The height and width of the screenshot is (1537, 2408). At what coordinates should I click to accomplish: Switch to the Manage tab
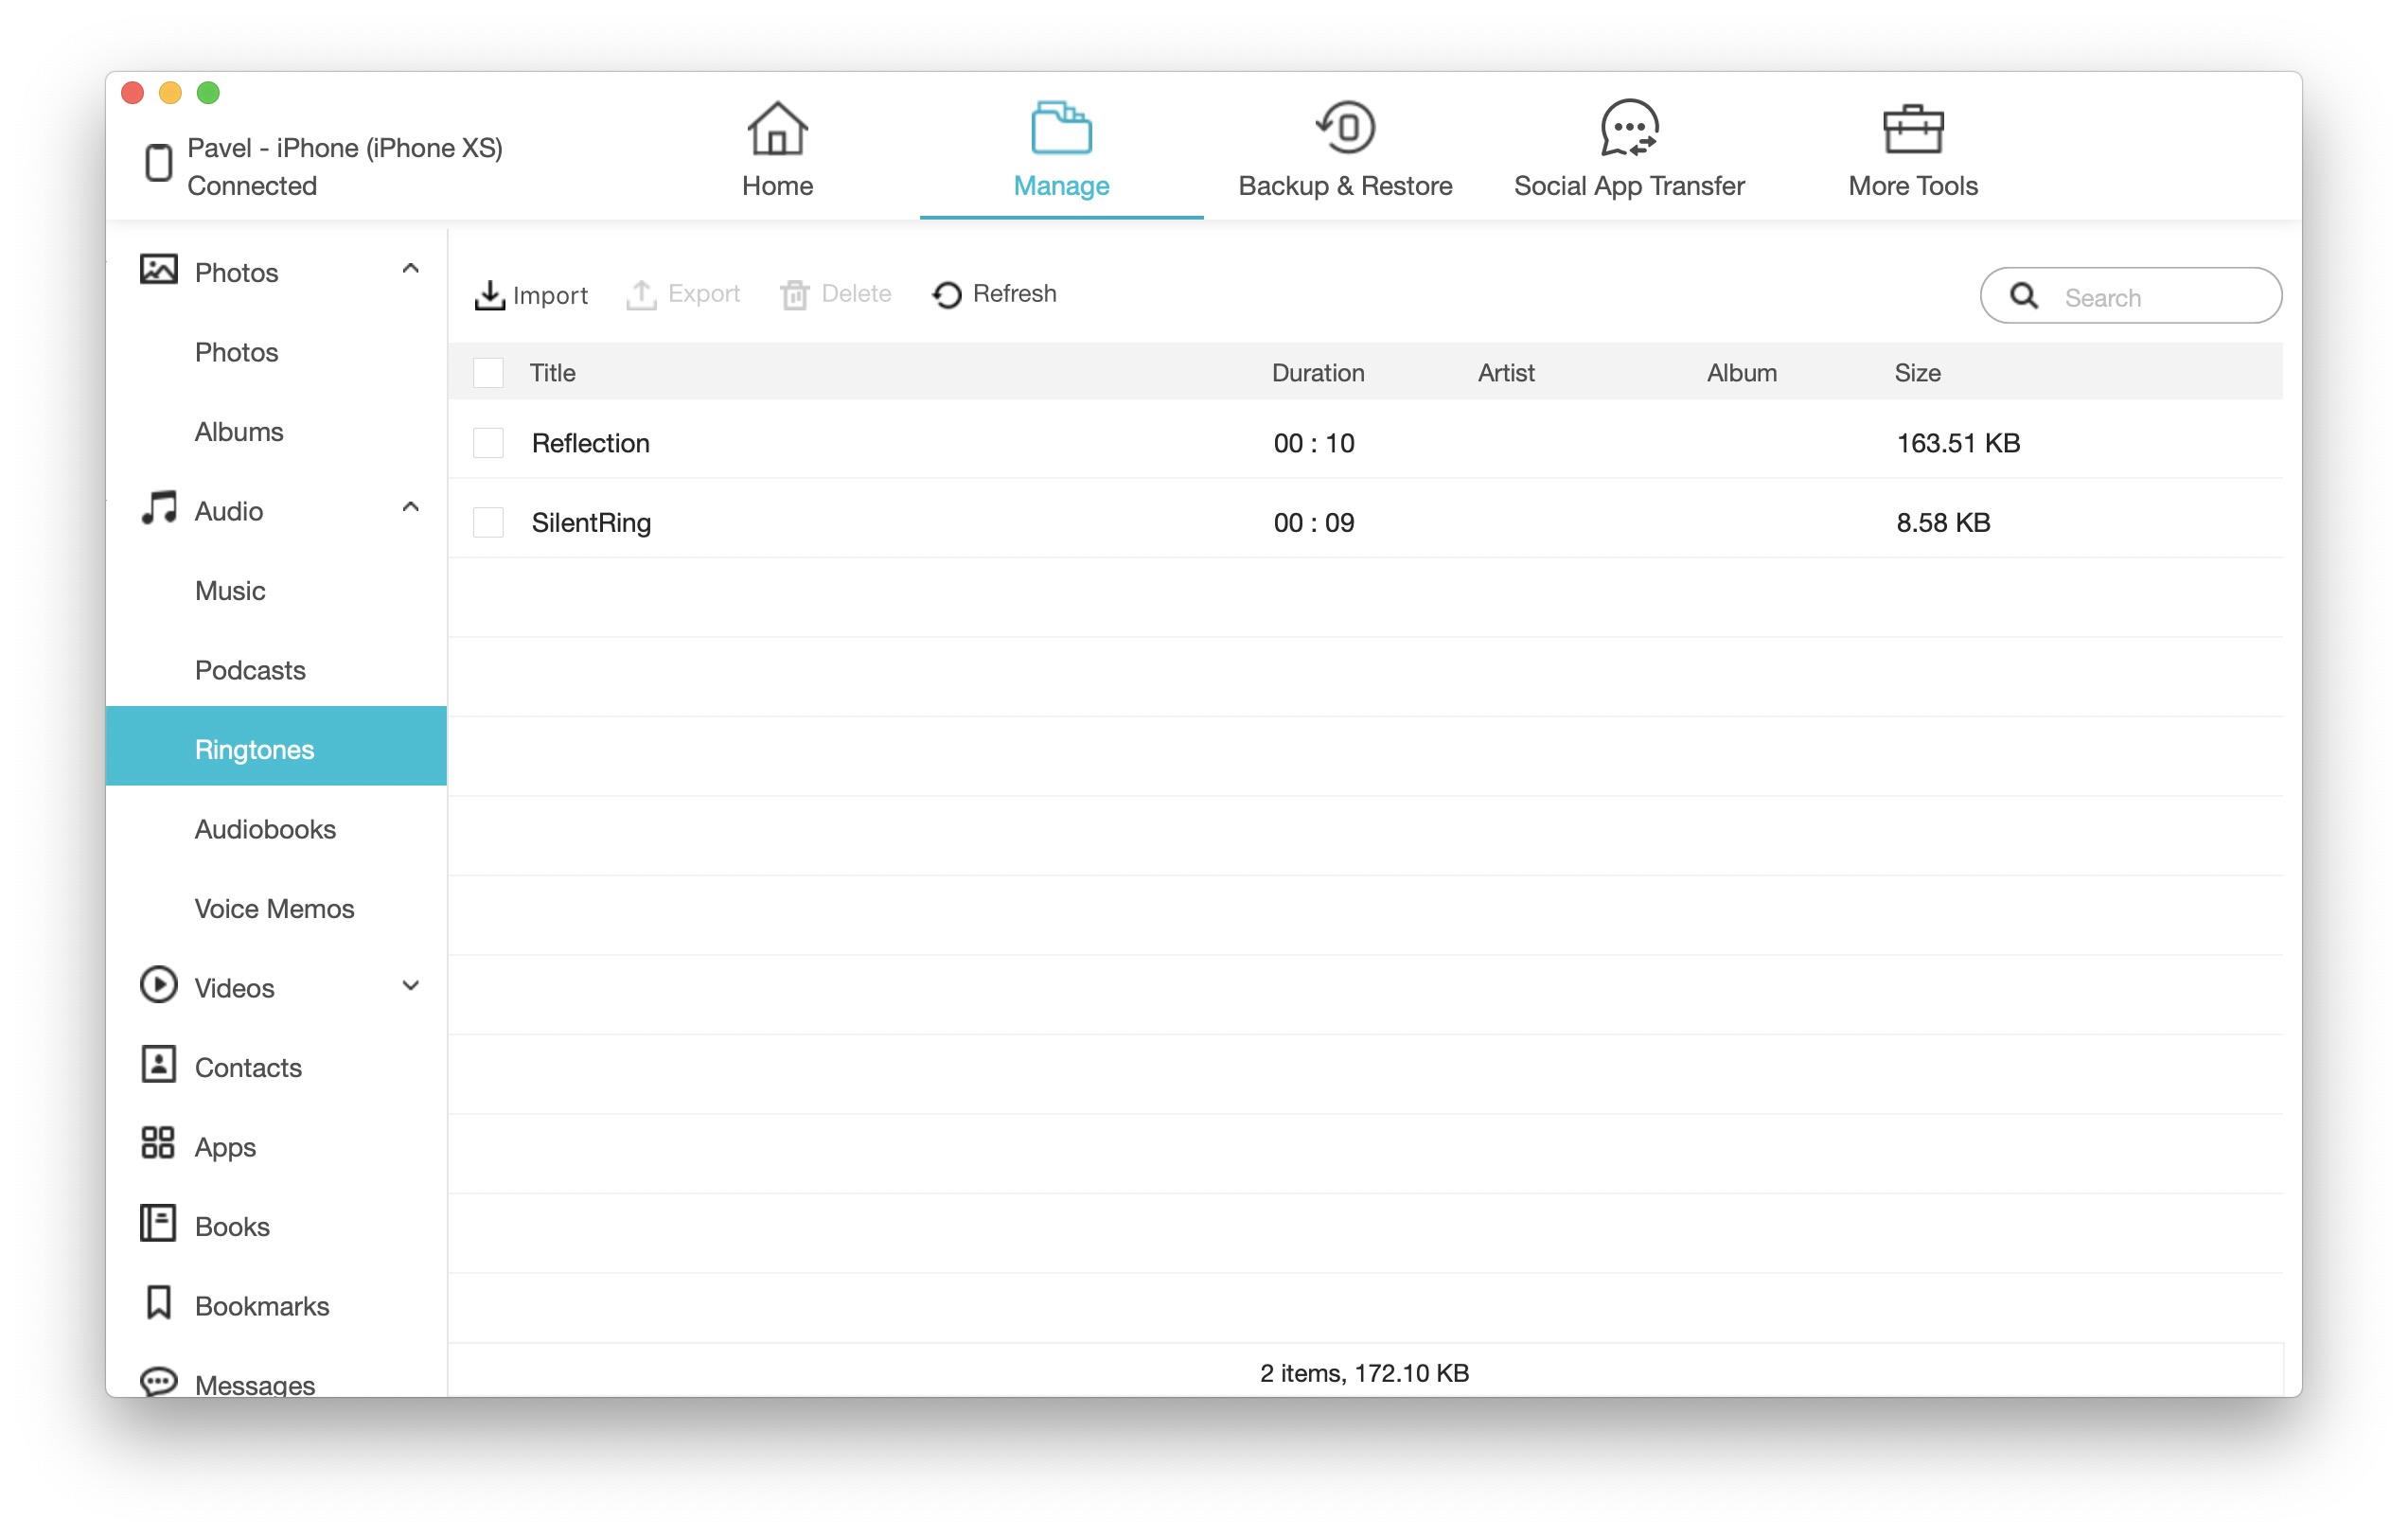1061,150
